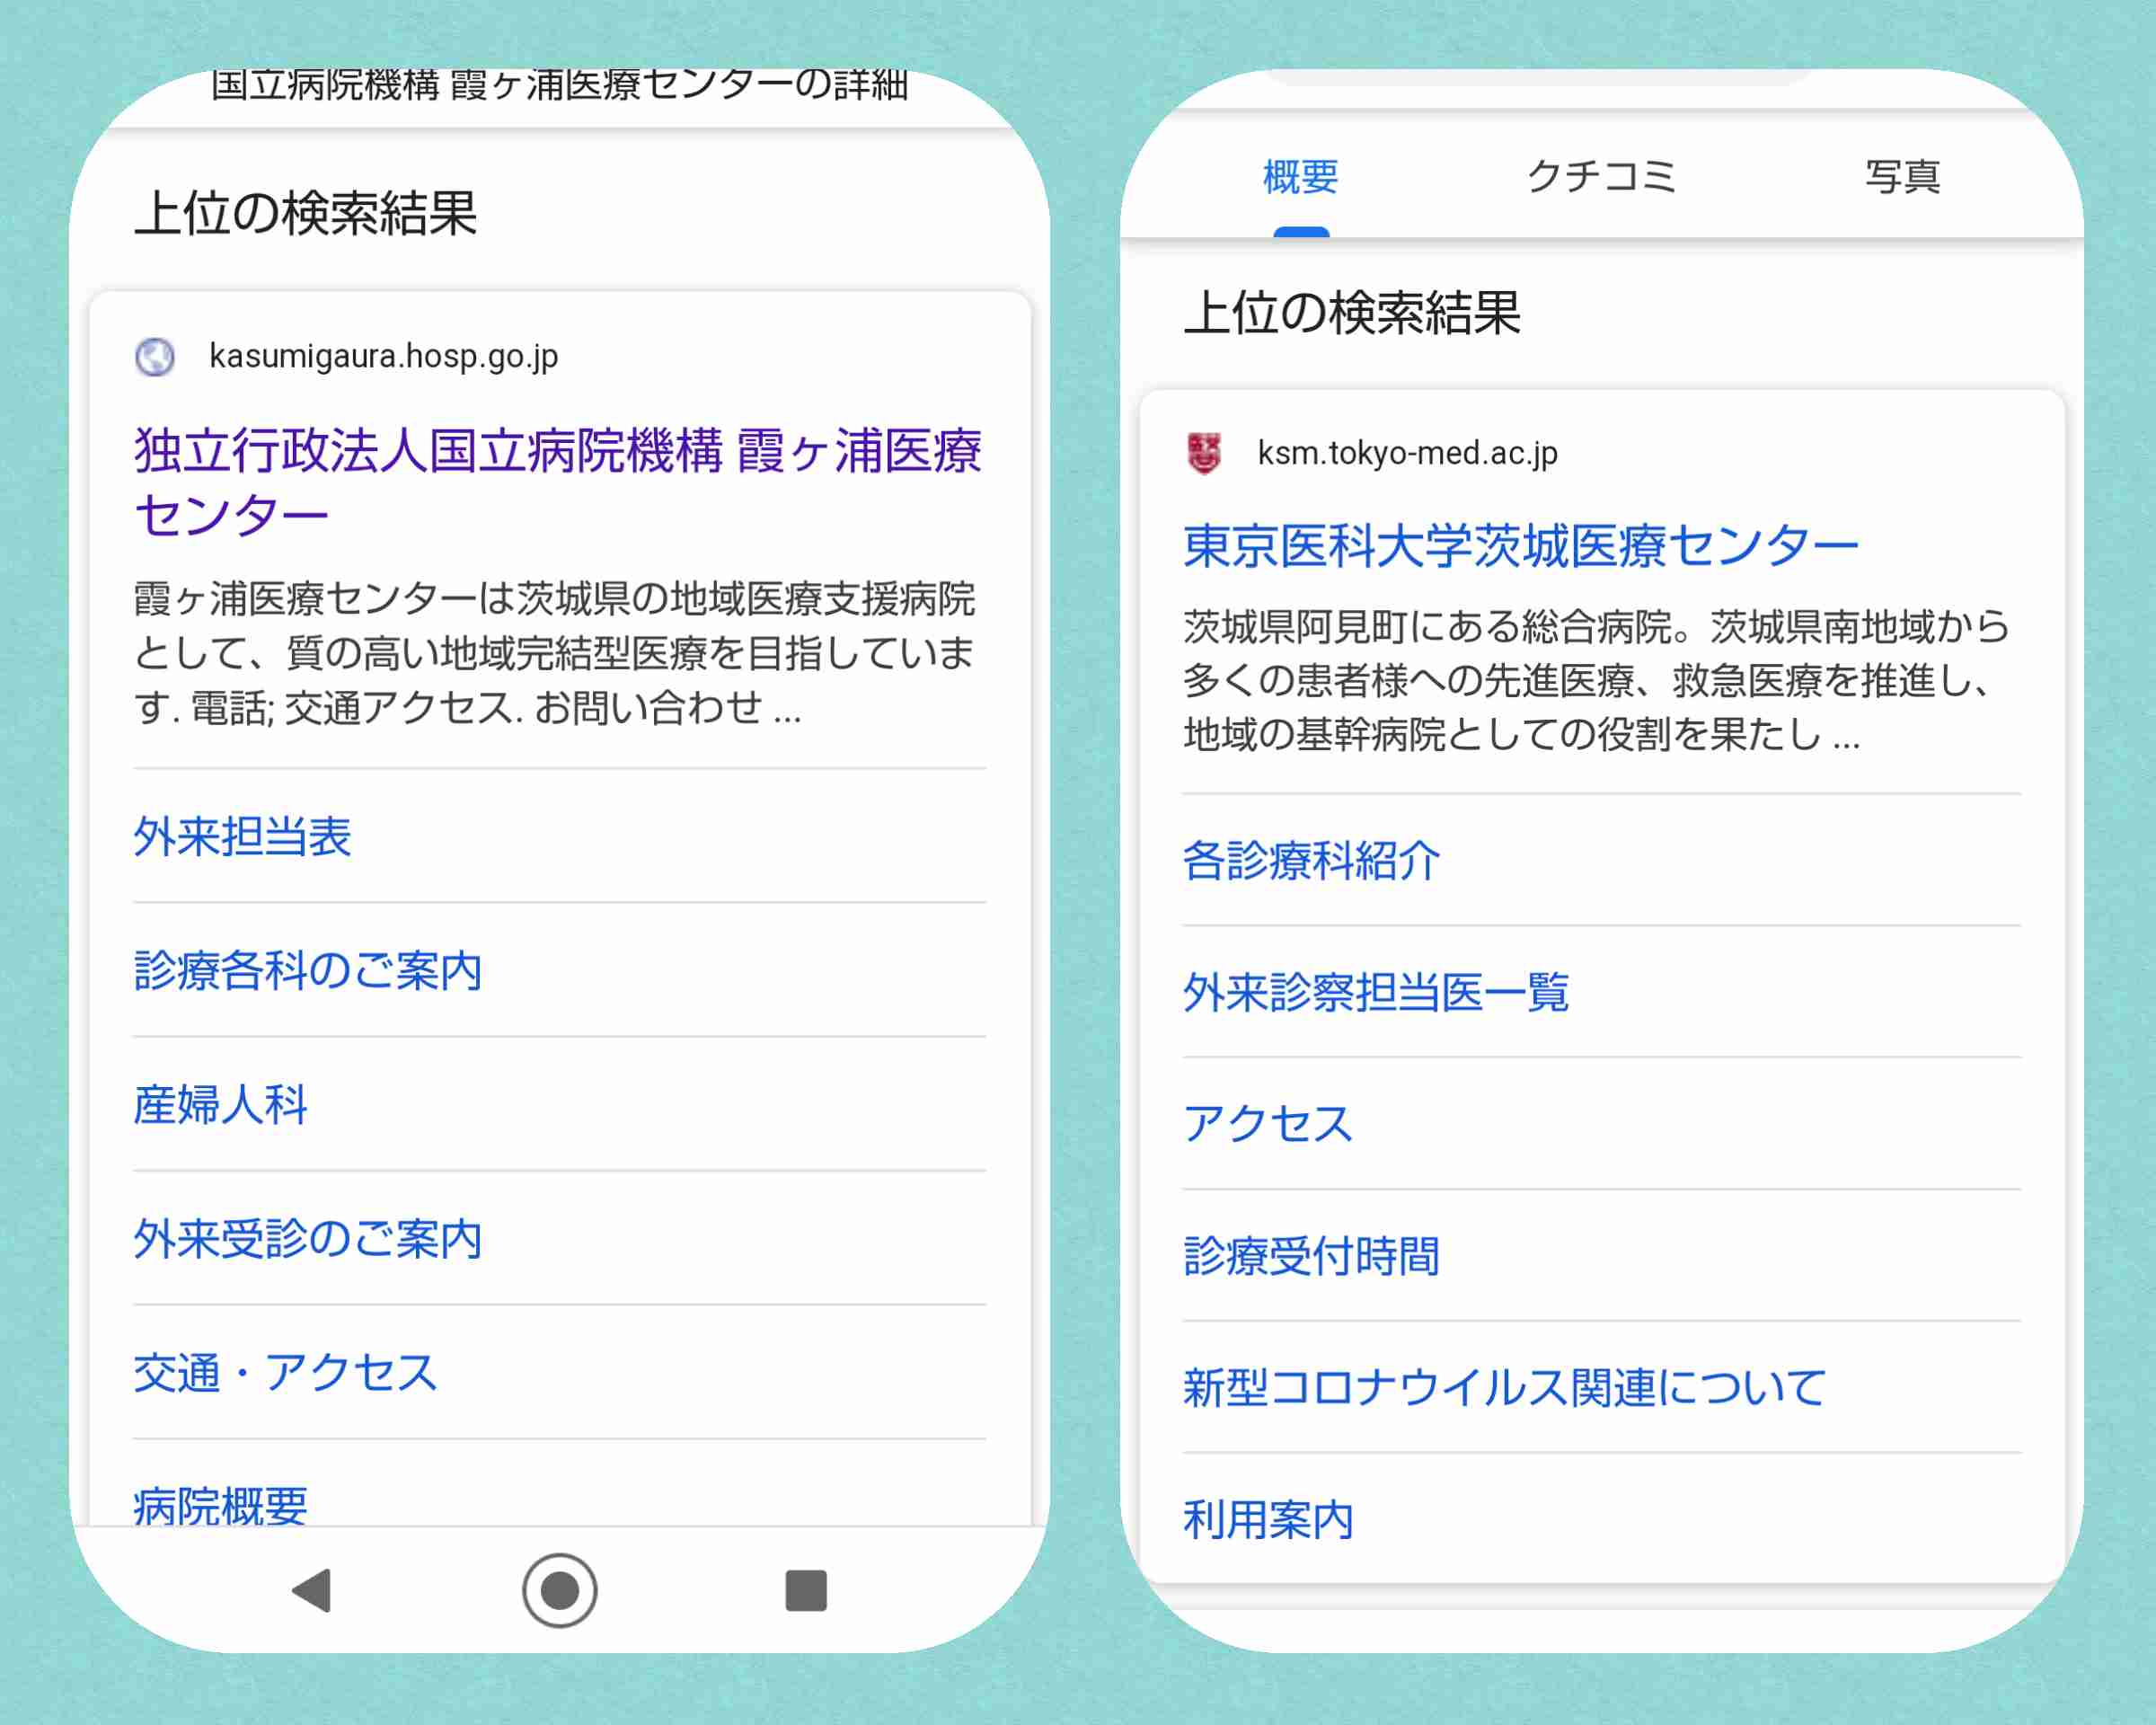The image size is (2156, 1725).
Task: Click the header 国立病院機構 霞ヶ浦医療センターの詳細
Action: click(x=559, y=86)
